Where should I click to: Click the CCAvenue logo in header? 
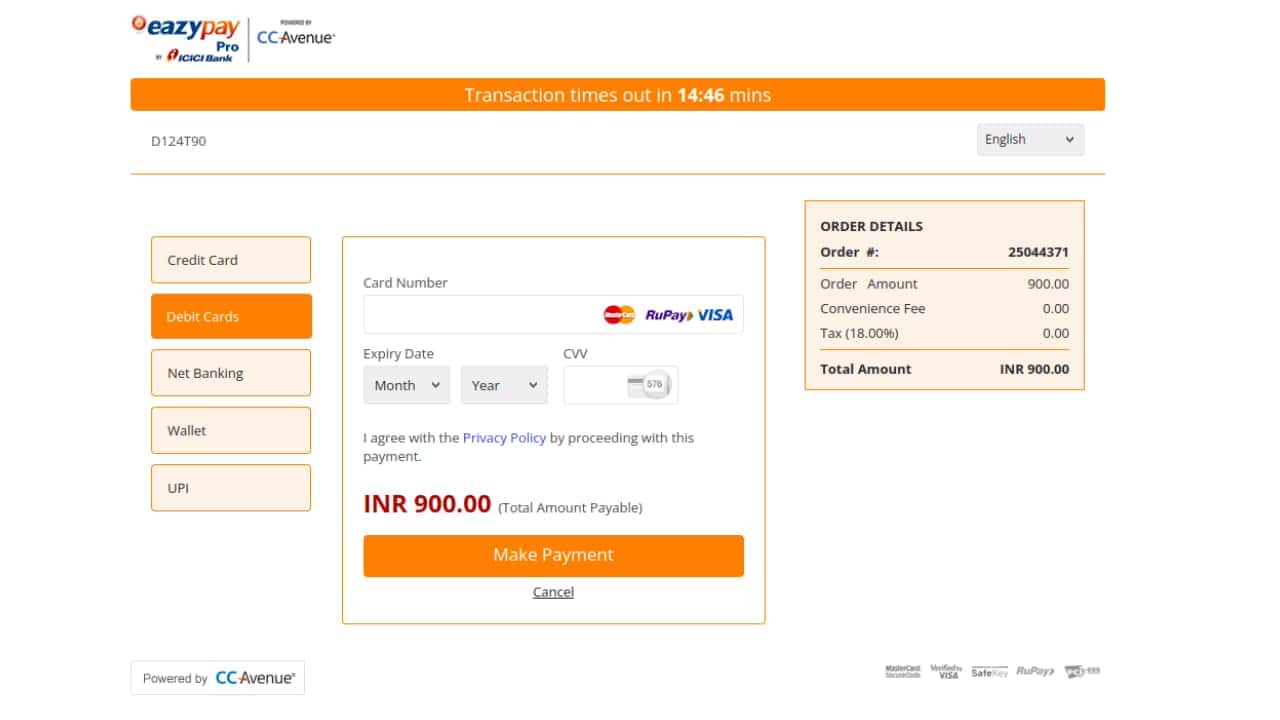(x=296, y=36)
